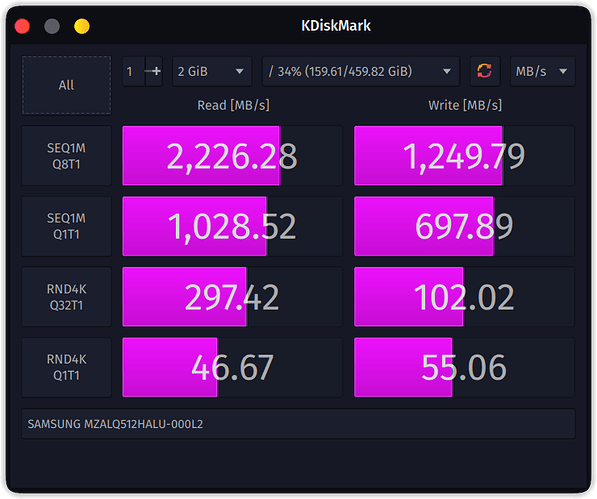Select the 297.42 read result field

coord(232,297)
